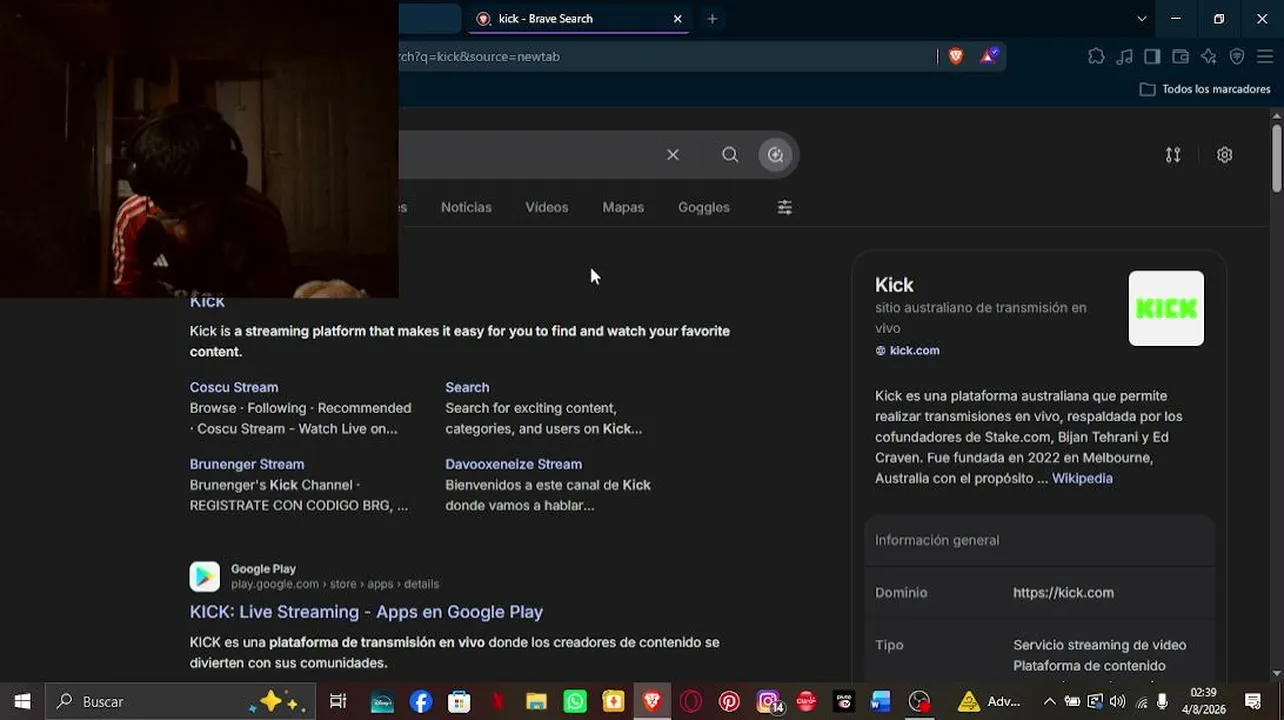Open the Brunenger Stream link
The image size is (1284, 720).
[247, 465]
